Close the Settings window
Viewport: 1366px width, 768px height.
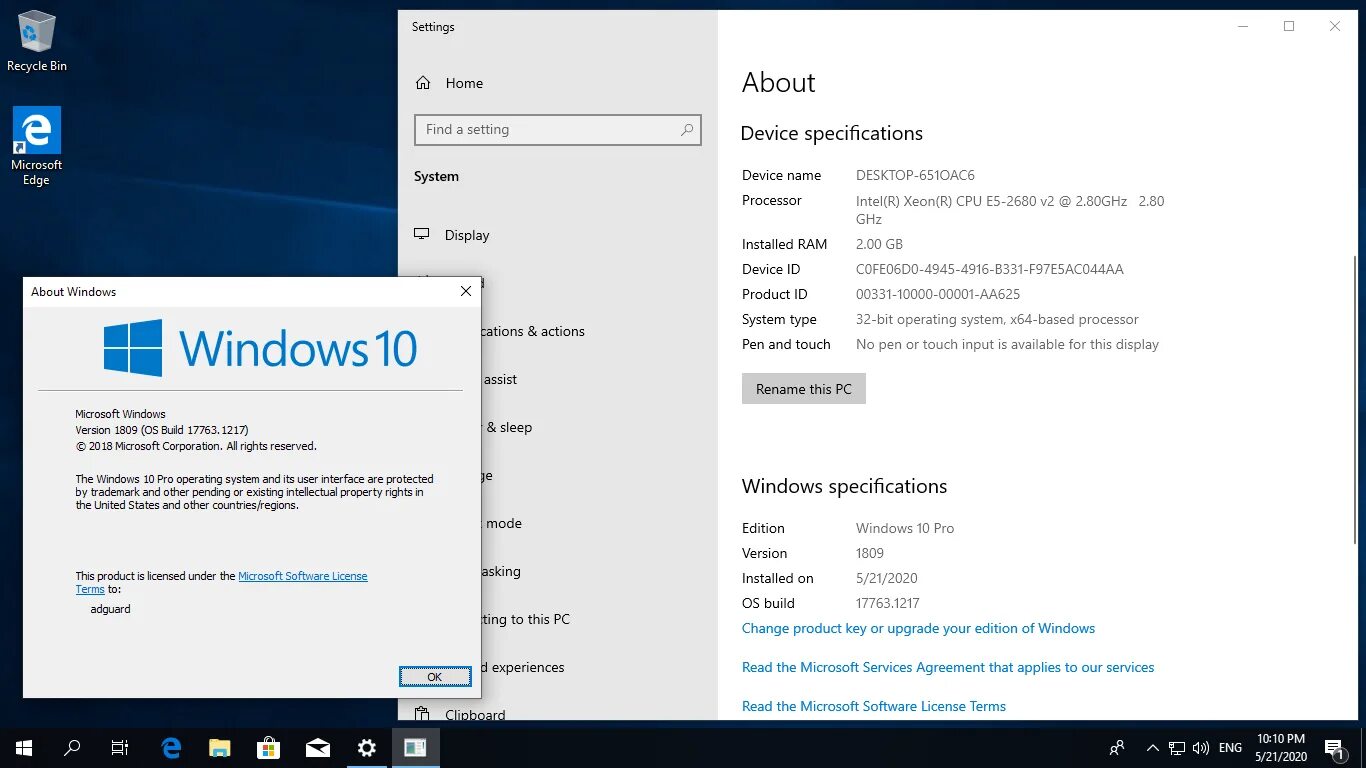(x=1335, y=26)
